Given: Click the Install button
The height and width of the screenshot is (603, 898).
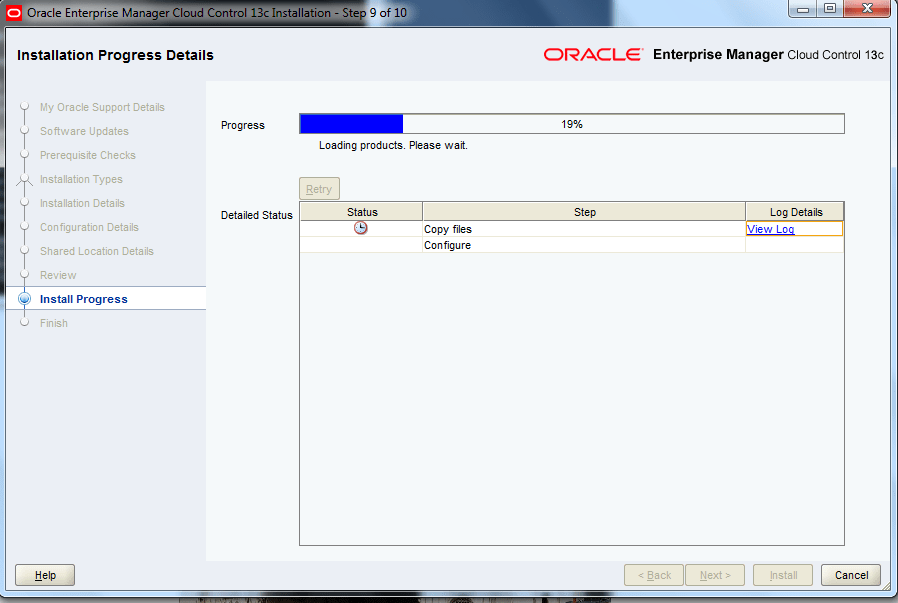Looking at the screenshot, I should coord(783,575).
